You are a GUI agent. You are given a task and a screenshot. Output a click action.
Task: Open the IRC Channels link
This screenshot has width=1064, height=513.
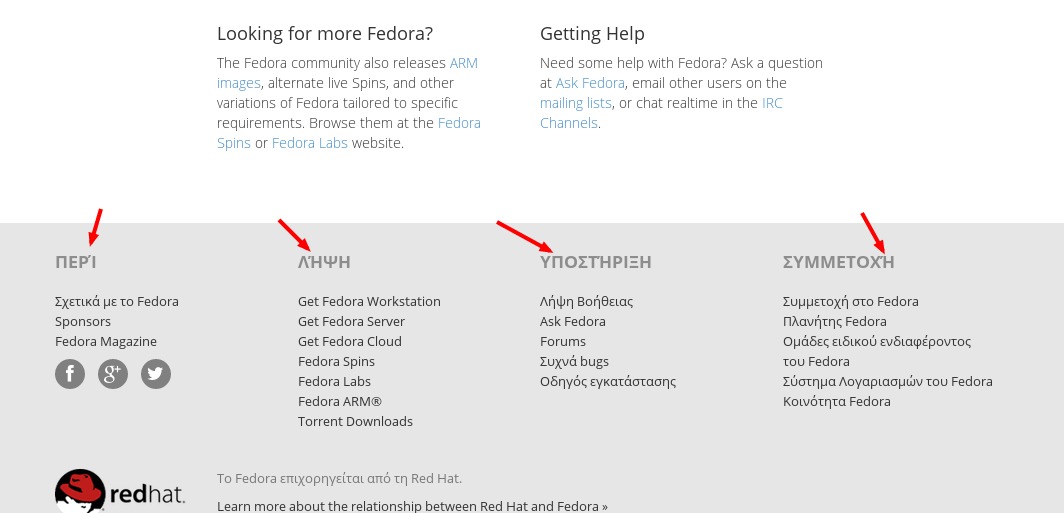pyautogui.click(x=772, y=103)
